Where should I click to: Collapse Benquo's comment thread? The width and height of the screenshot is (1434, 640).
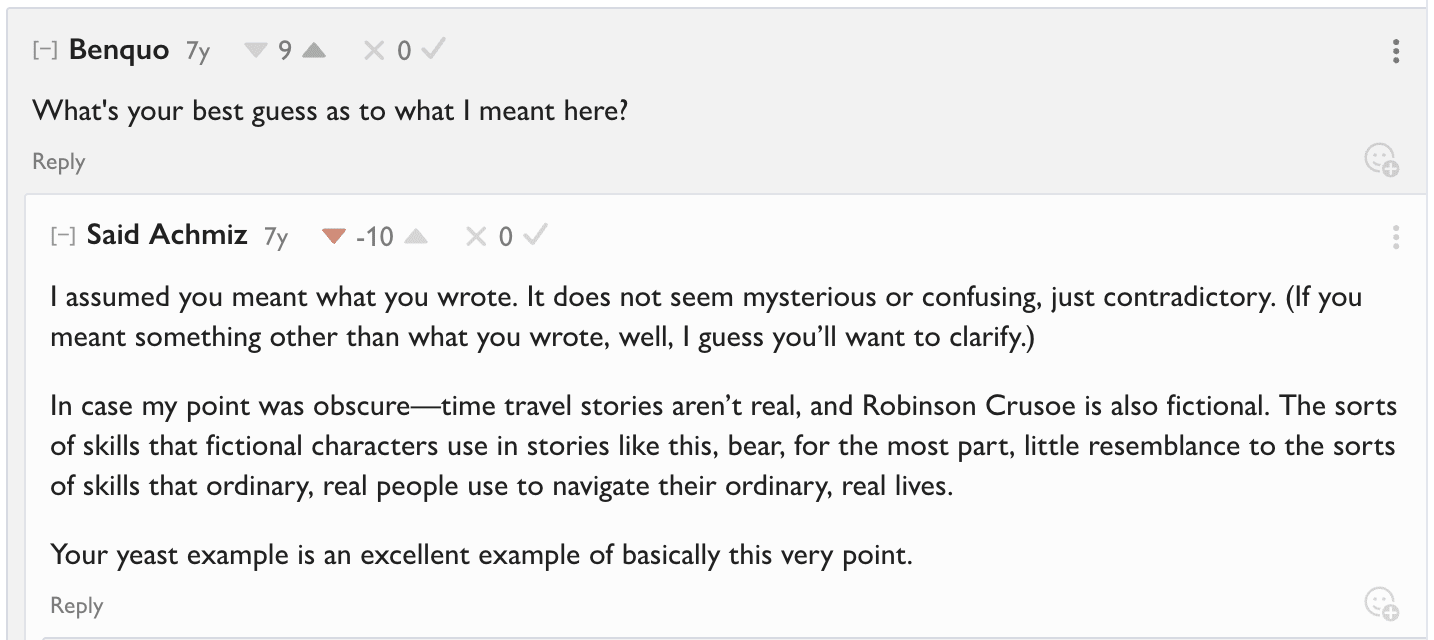pyautogui.click(x=44, y=50)
